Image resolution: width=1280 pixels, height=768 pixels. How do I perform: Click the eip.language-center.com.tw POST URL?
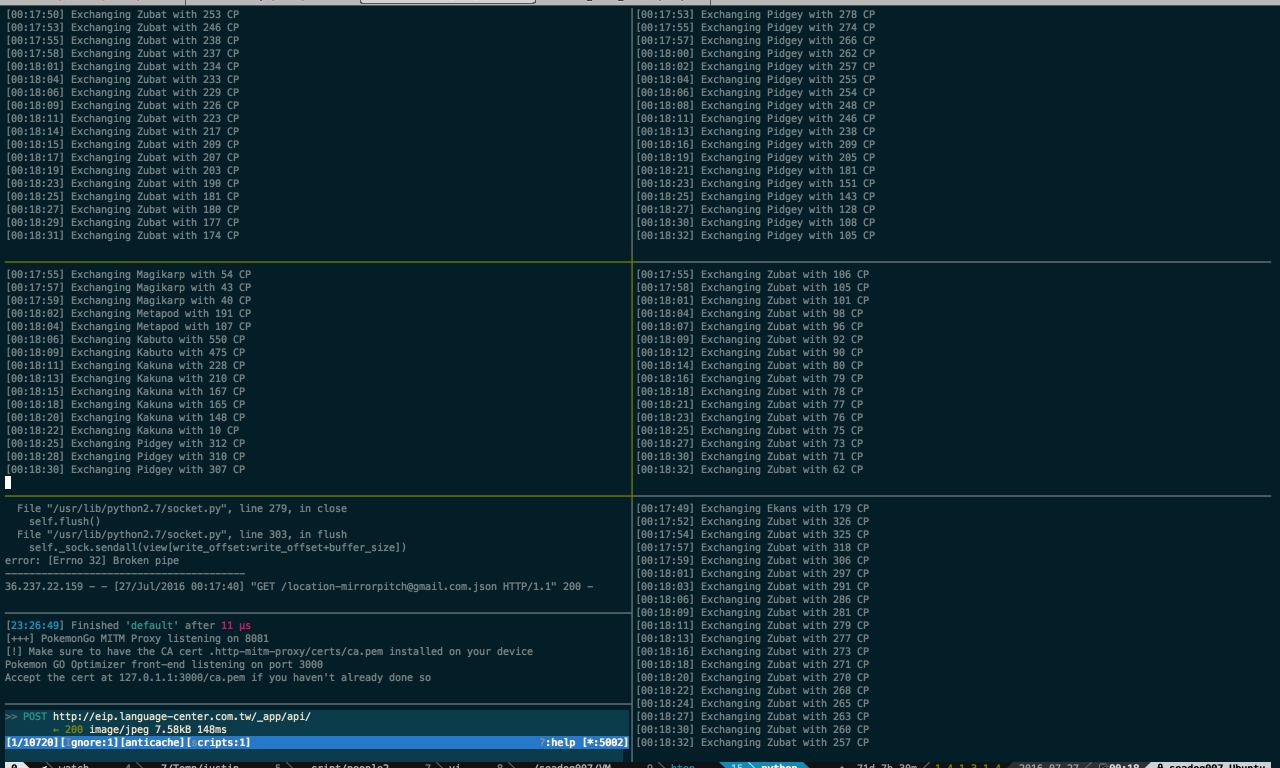click(181, 716)
